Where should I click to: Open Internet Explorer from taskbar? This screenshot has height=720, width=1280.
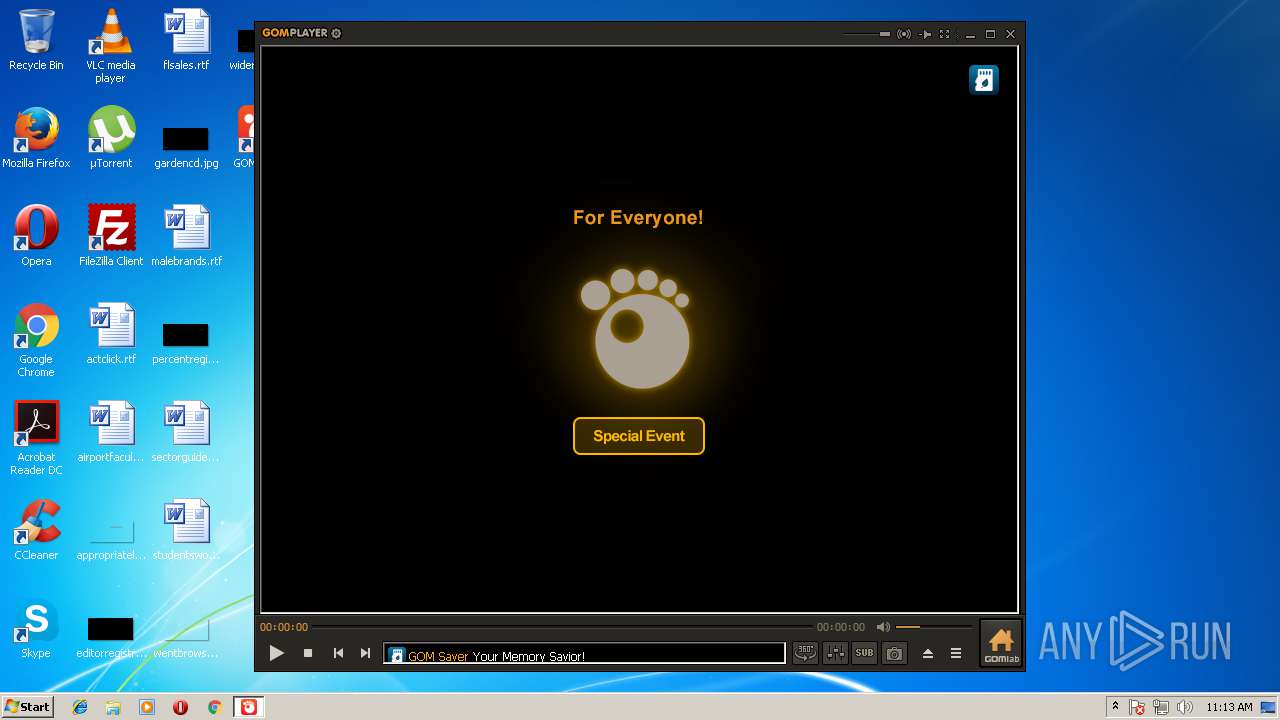[80, 707]
